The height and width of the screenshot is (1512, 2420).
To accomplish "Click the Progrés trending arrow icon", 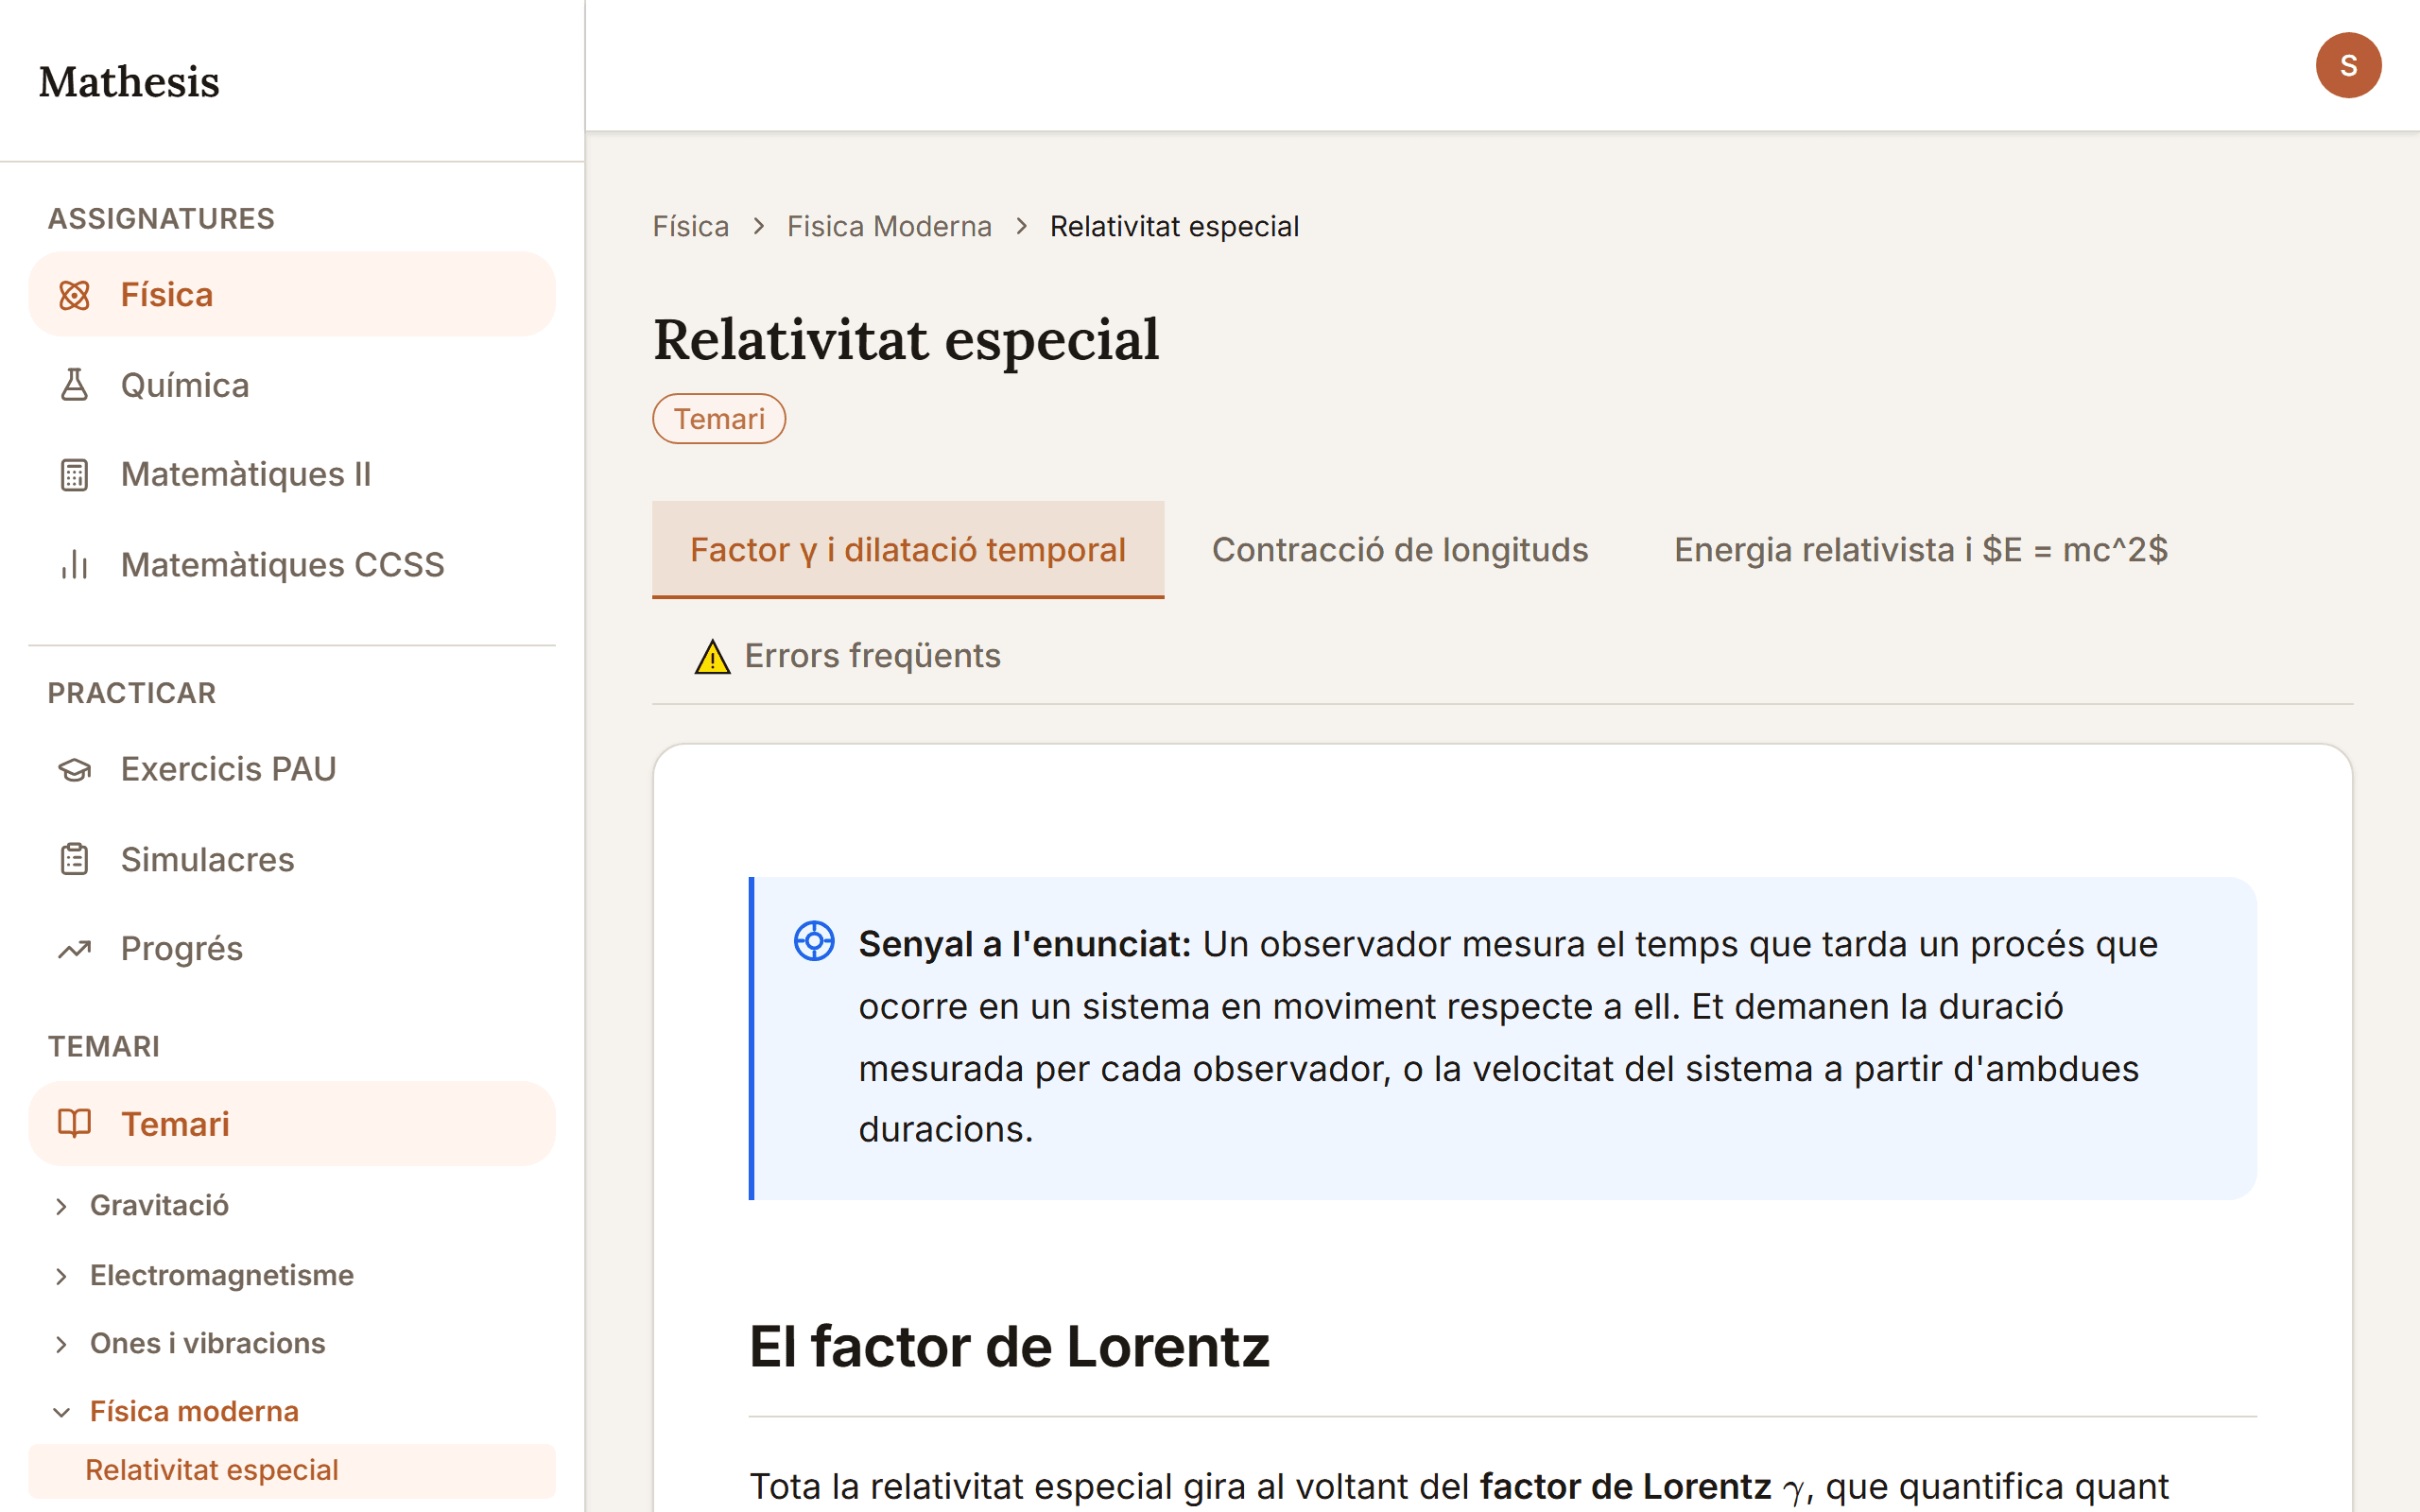I will click(75, 949).
